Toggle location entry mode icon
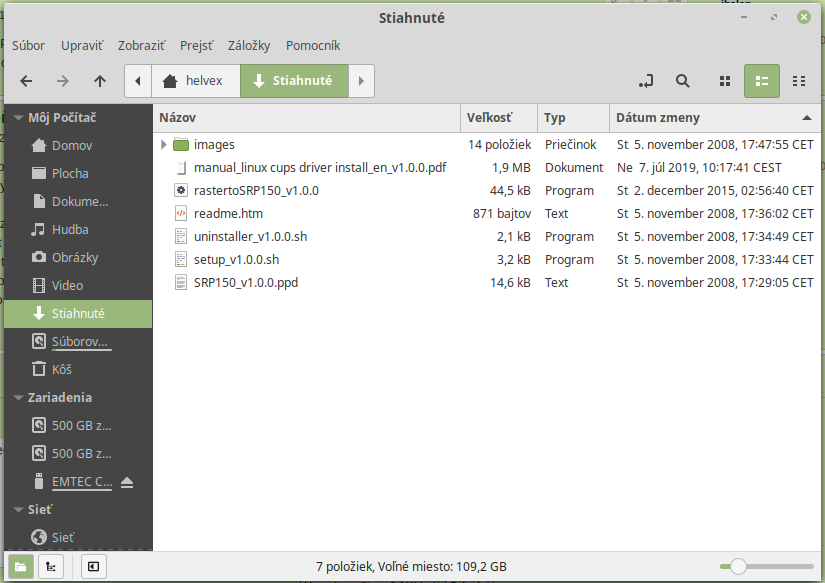Screen dimensions: 825x583 (646, 81)
